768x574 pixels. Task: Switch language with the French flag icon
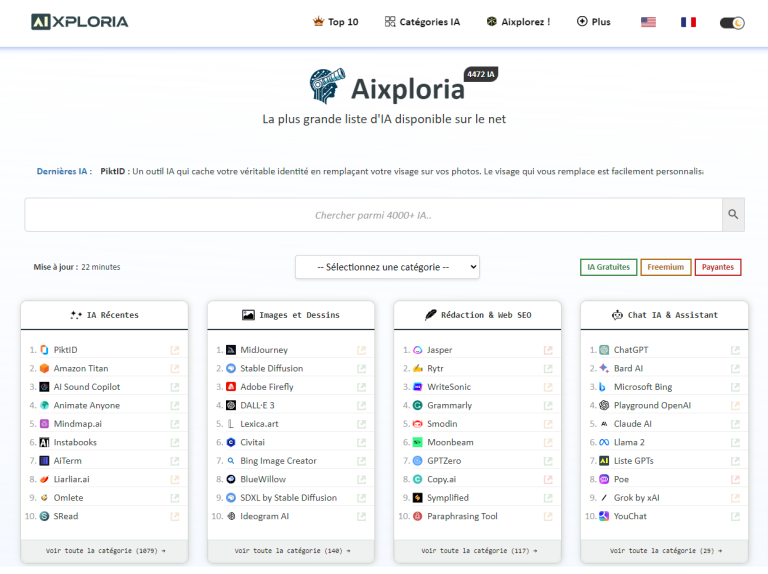688,22
